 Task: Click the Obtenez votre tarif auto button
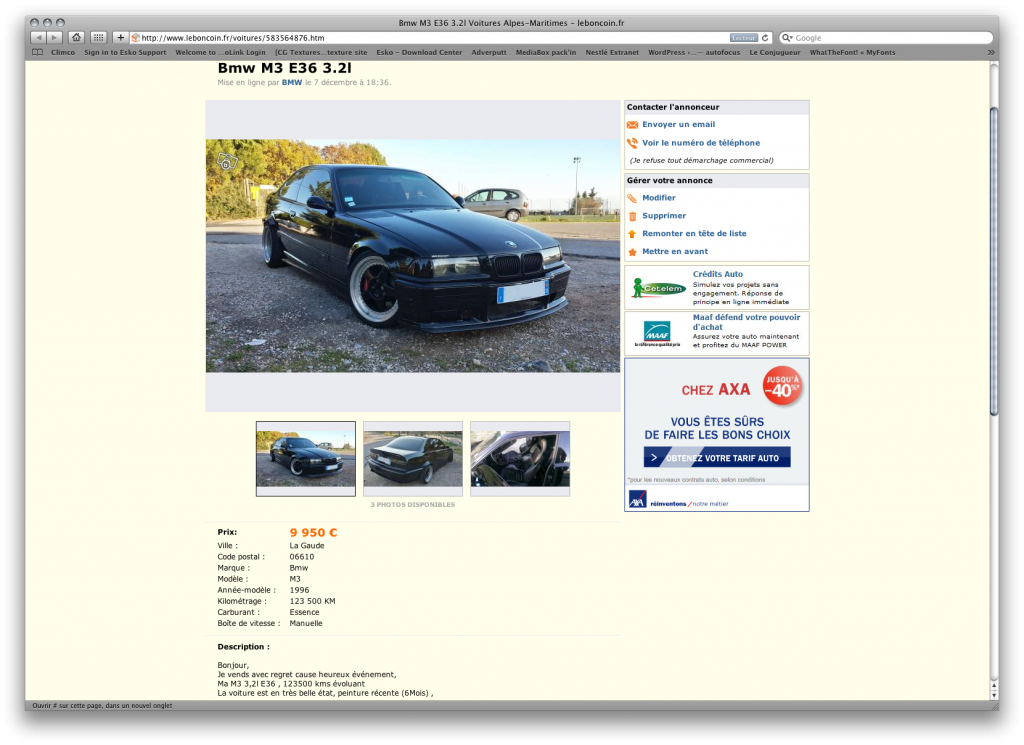tap(716, 458)
